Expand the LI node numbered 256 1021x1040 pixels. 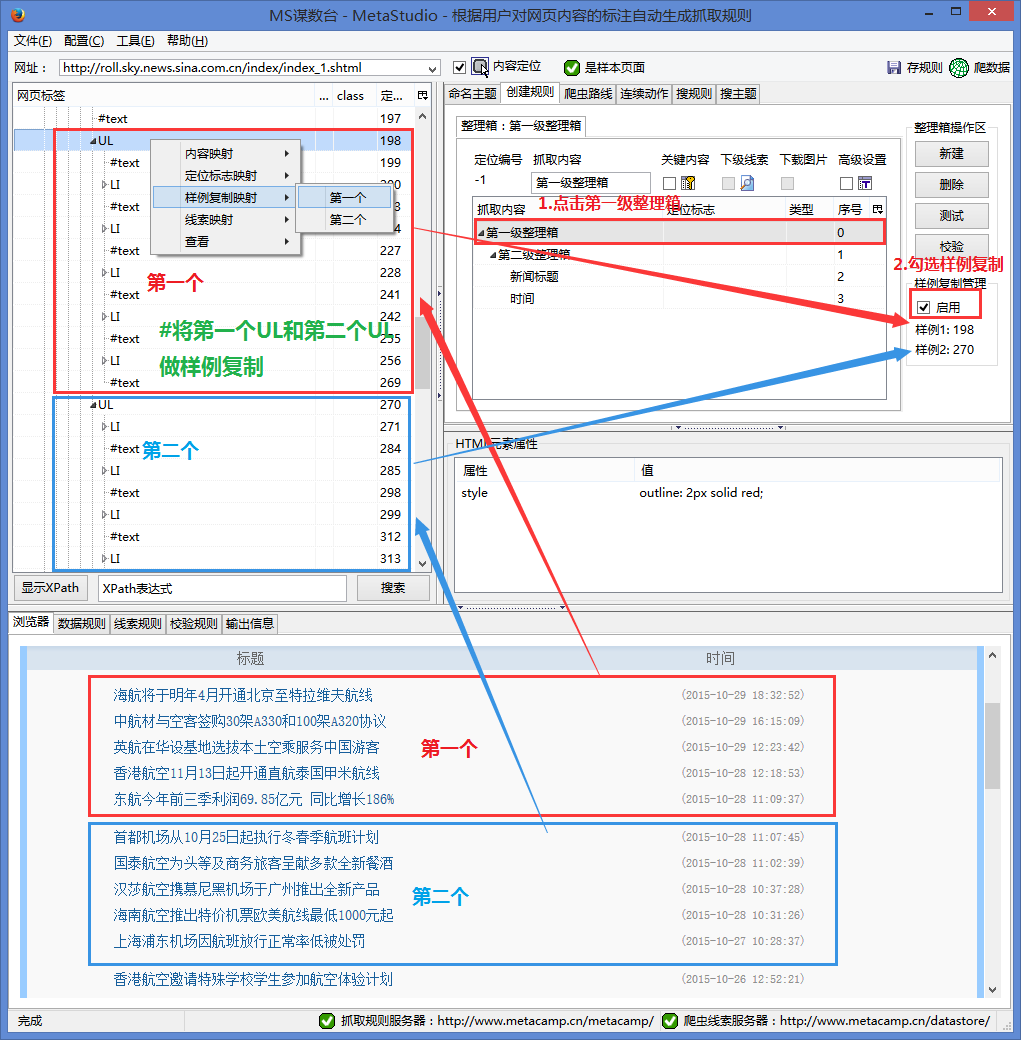[x=104, y=361]
